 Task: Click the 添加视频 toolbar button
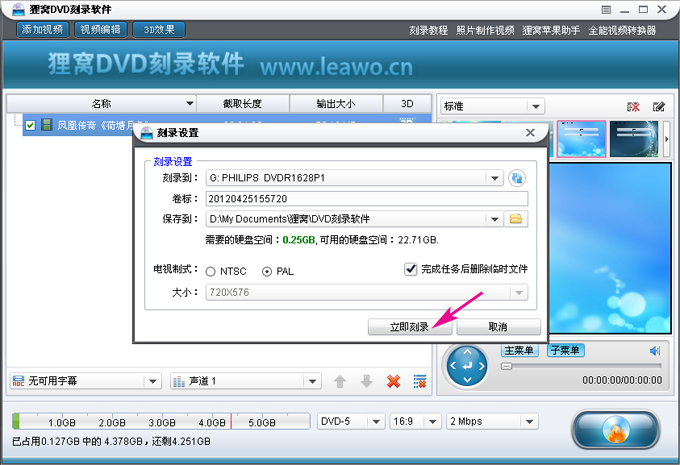(x=42, y=30)
